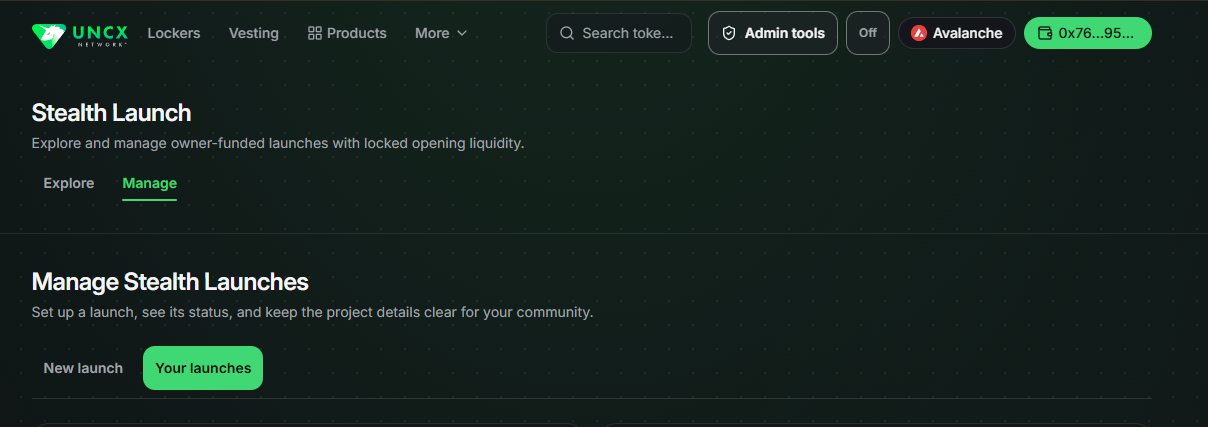Click the UNCX wolf logo icon

pos(48,35)
